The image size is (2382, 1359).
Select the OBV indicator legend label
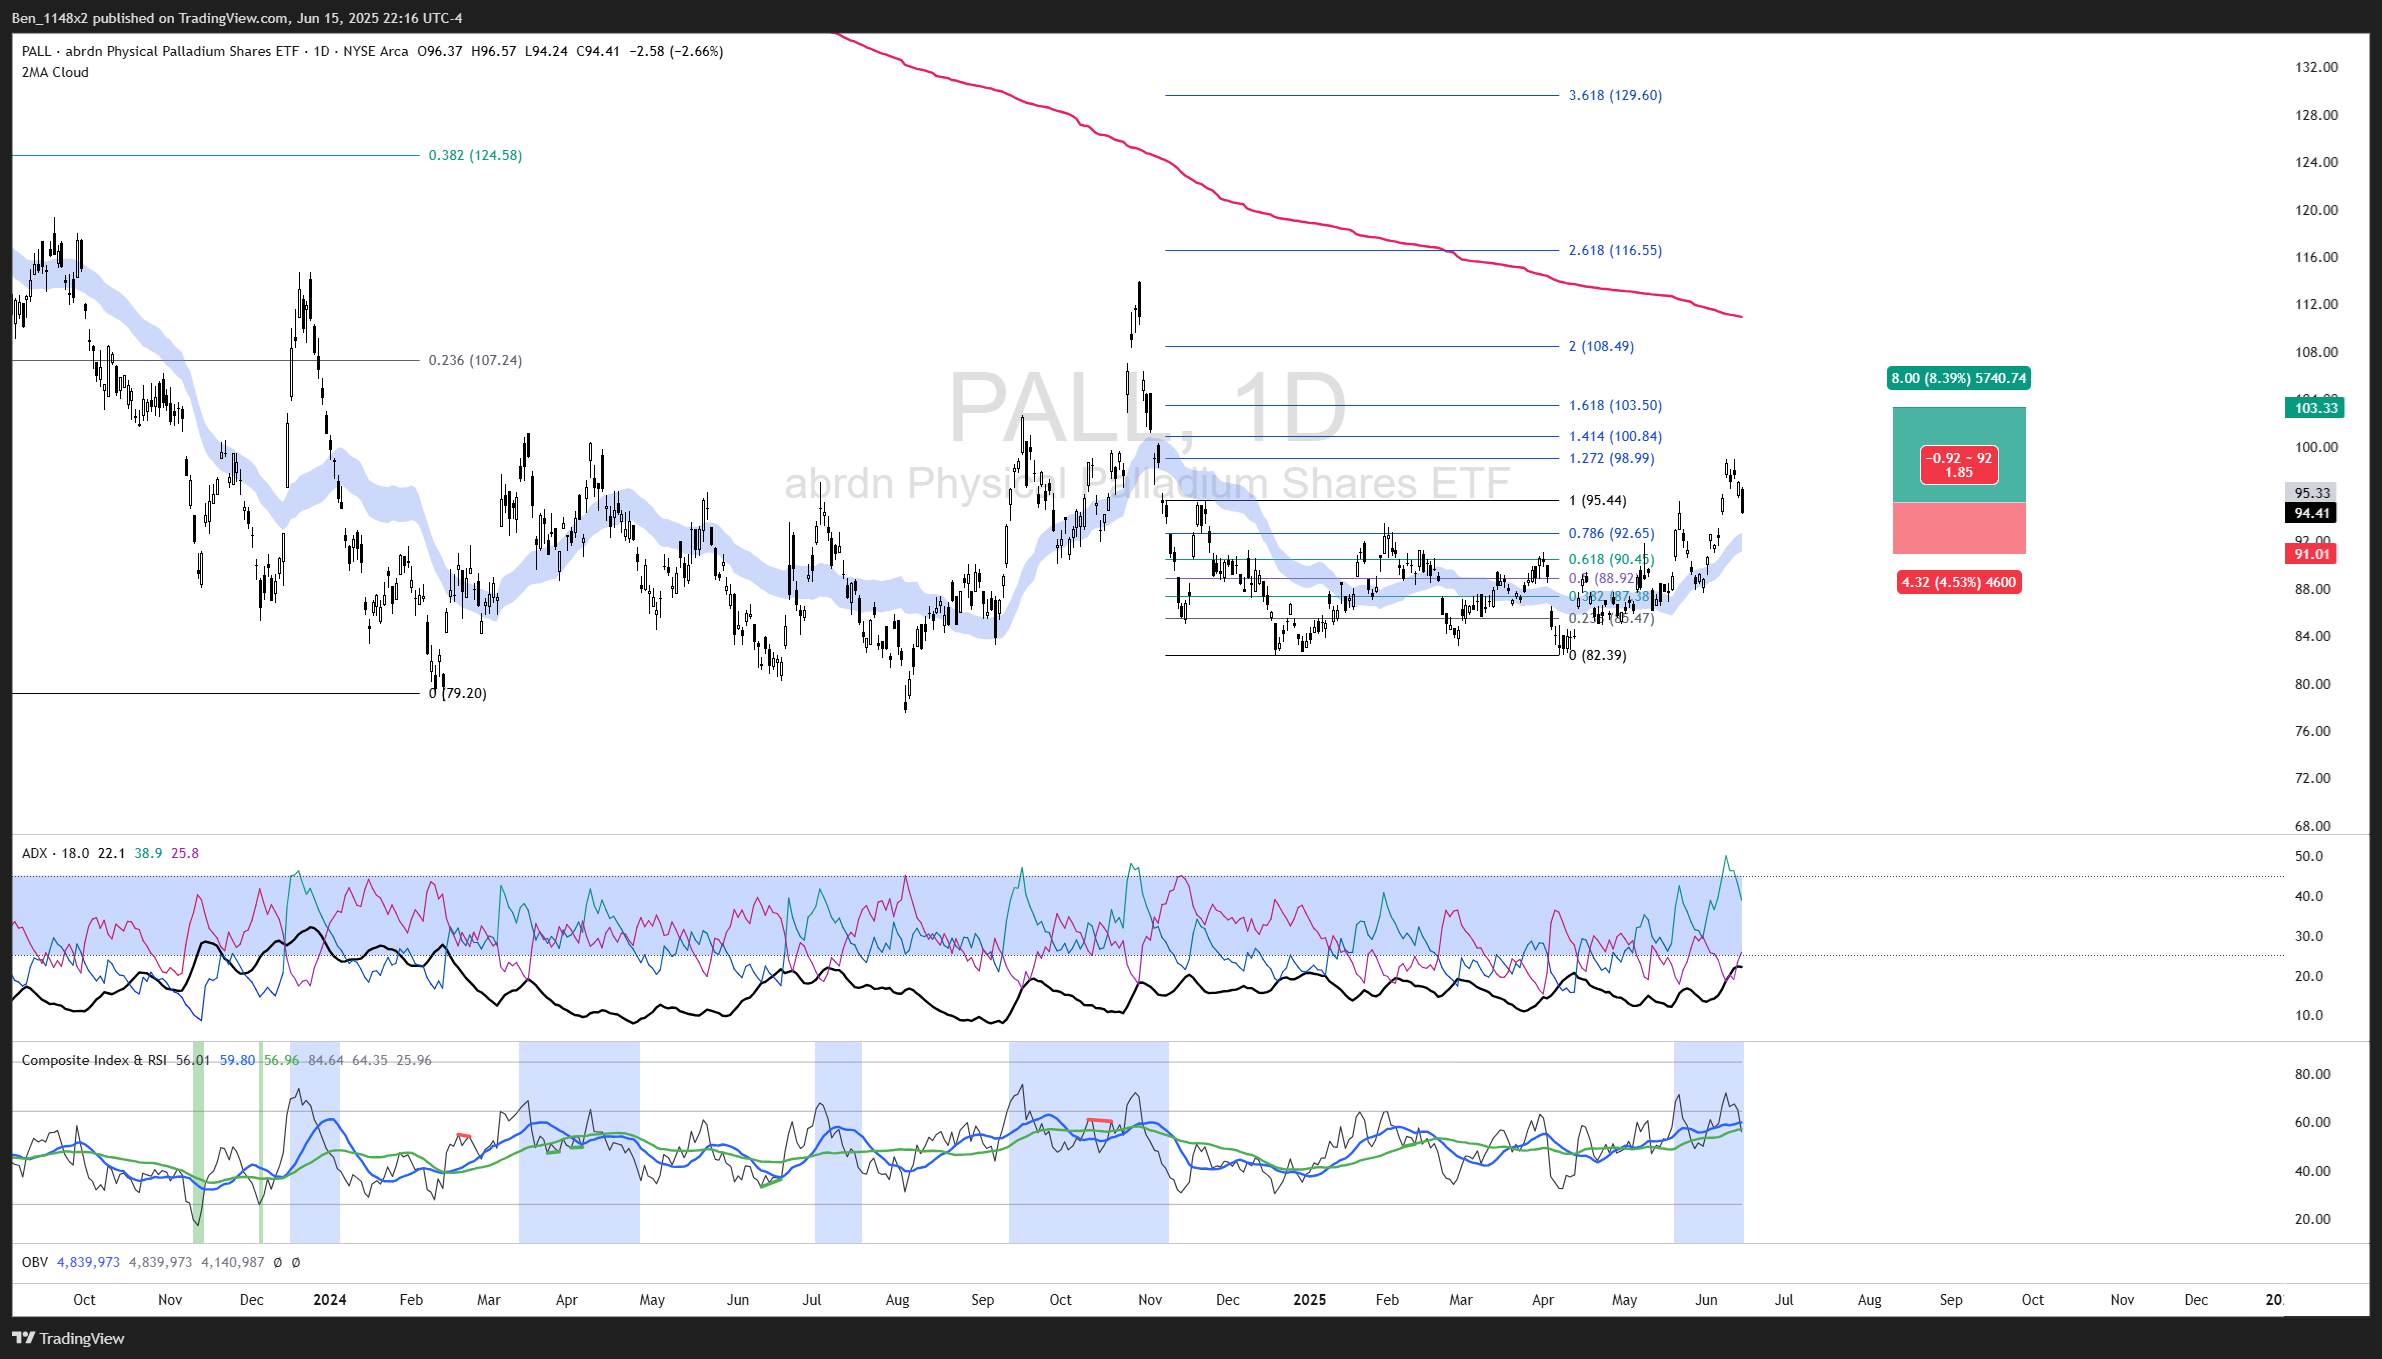click(x=34, y=1262)
